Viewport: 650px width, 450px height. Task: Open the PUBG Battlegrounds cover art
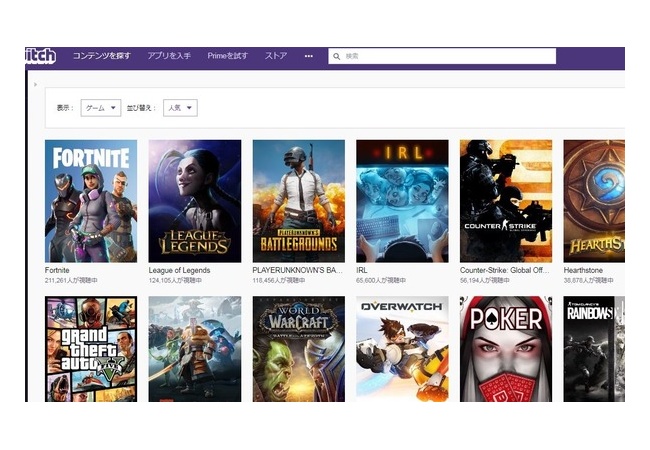pos(298,201)
